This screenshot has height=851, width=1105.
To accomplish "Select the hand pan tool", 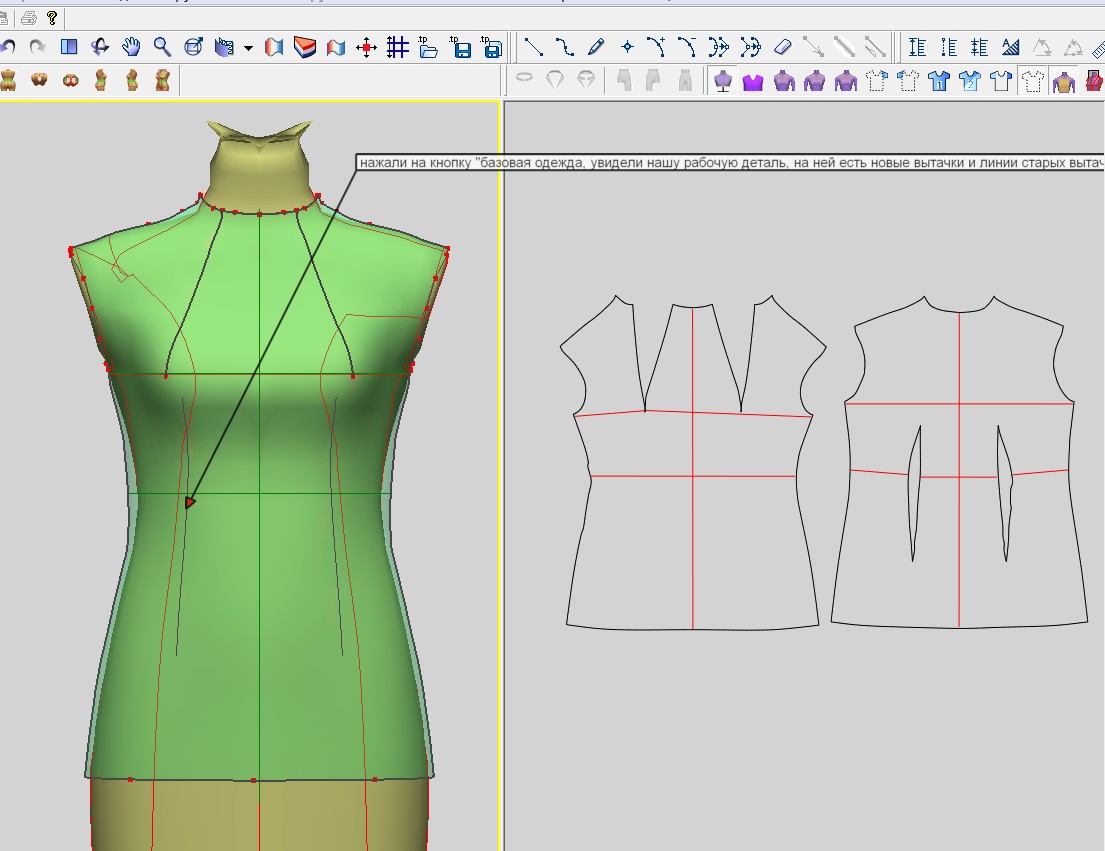I will click(x=131, y=47).
